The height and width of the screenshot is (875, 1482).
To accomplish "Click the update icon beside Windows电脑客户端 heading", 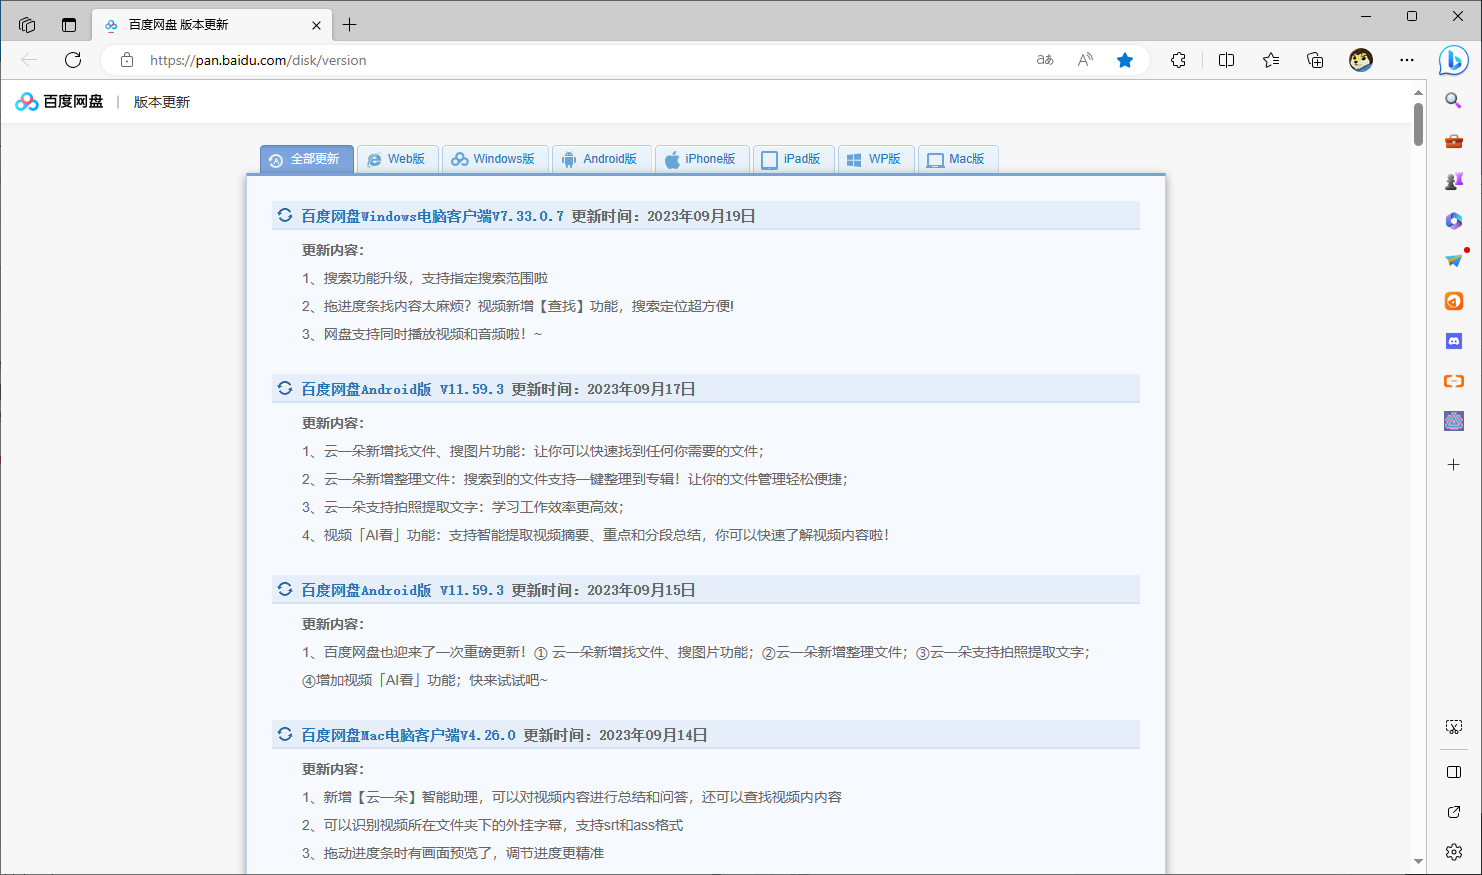I will [285, 215].
